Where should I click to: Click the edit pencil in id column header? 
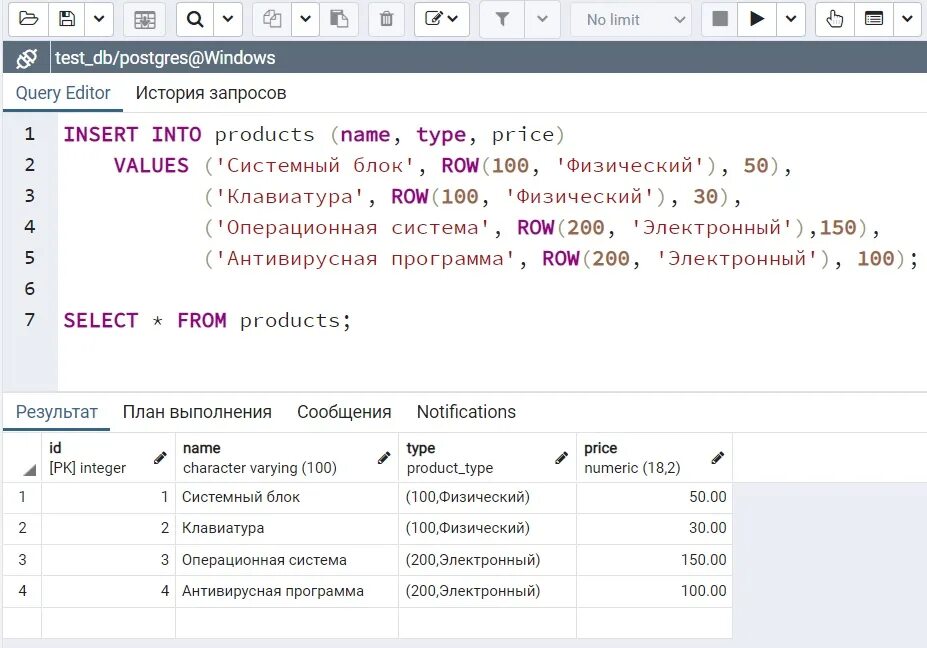160,458
